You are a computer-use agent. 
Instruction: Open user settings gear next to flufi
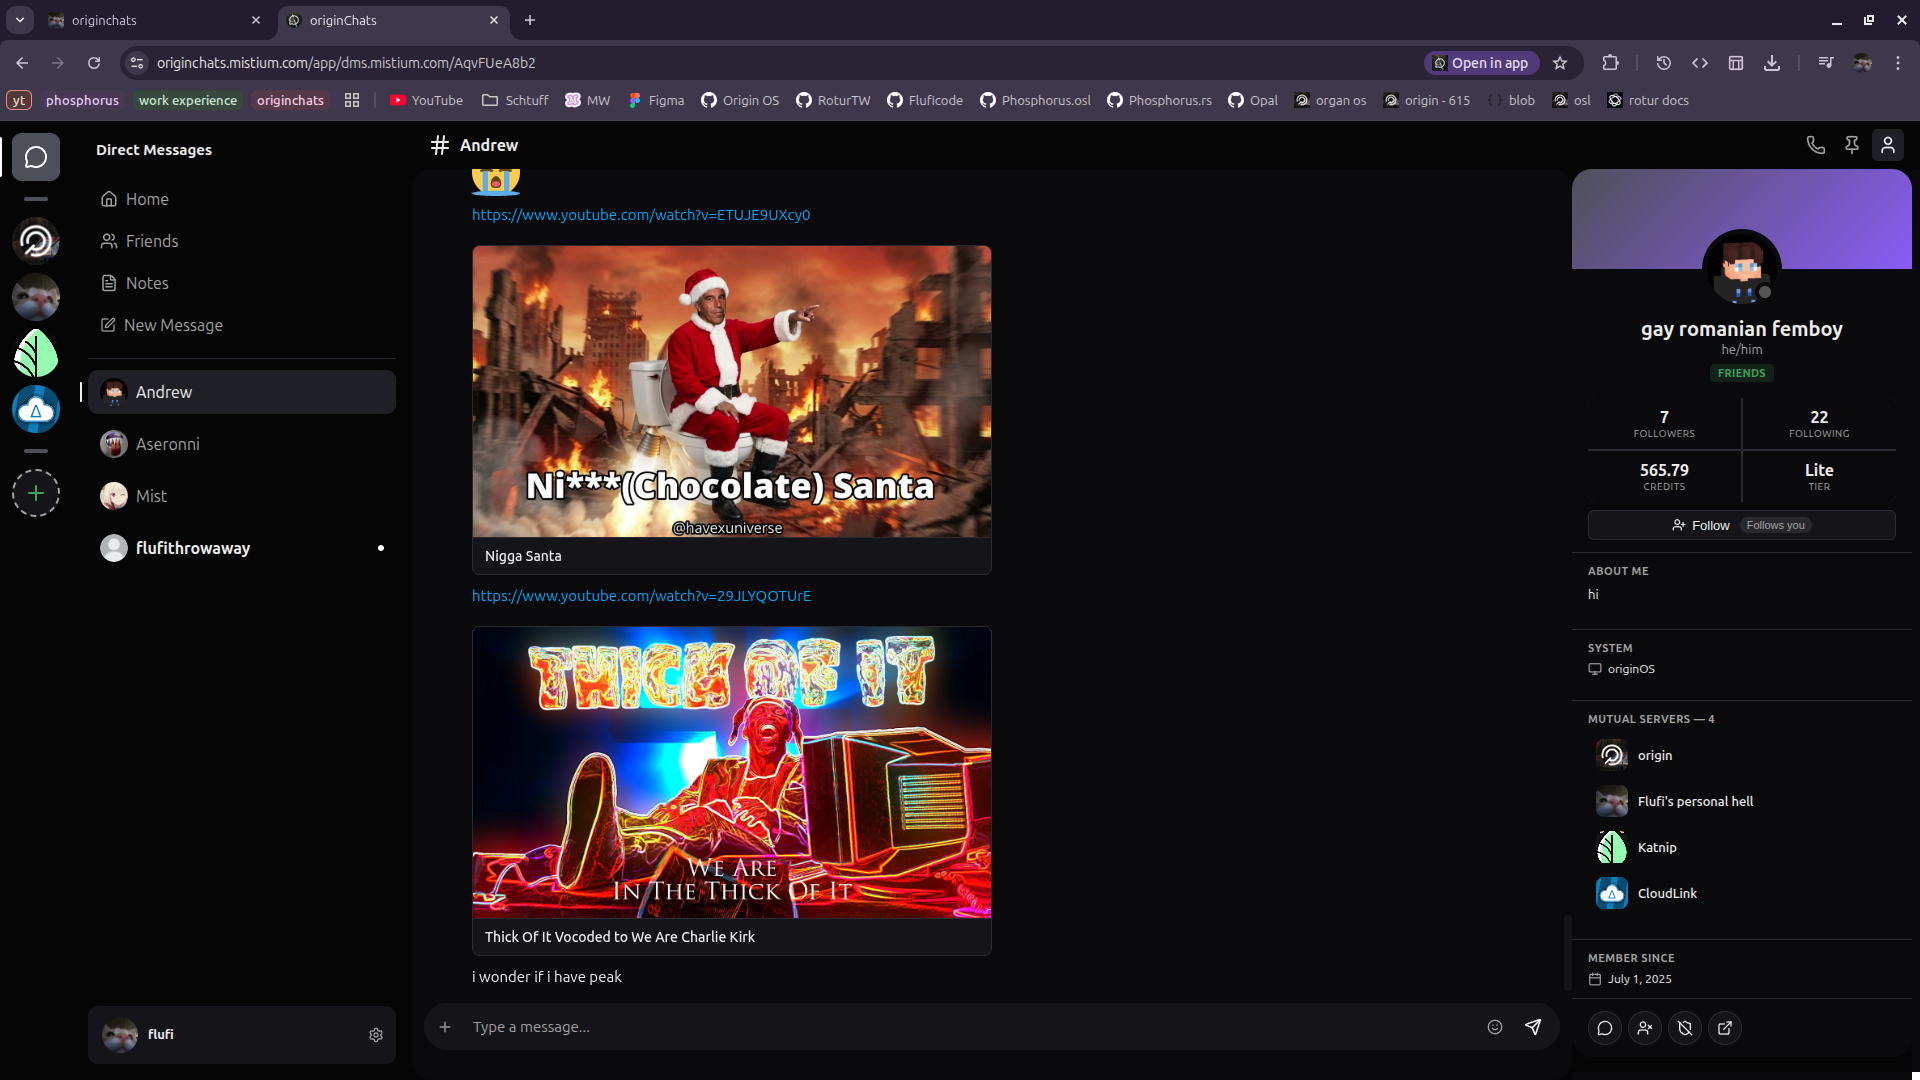[376, 1035]
